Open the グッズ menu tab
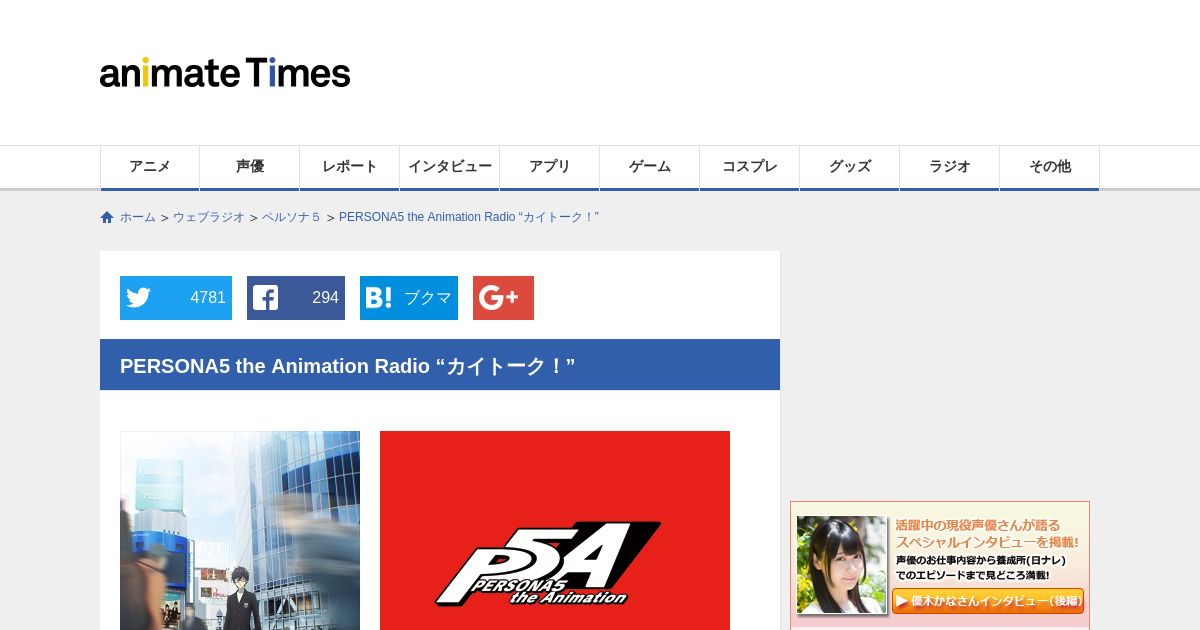The height and width of the screenshot is (630, 1200). tap(850, 167)
